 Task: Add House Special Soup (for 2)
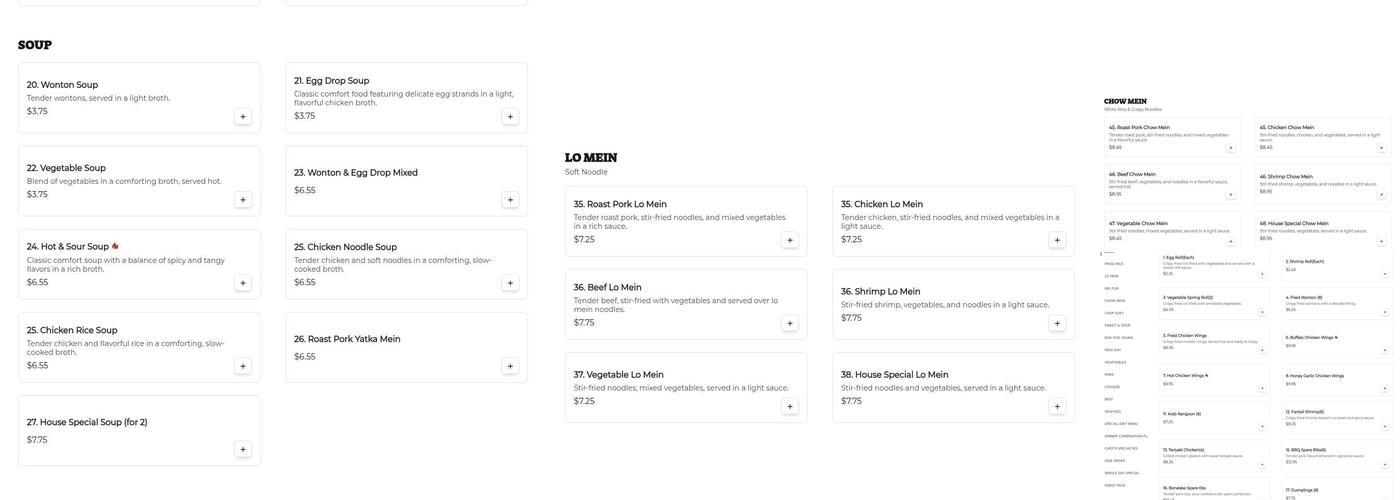(x=243, y=449)
